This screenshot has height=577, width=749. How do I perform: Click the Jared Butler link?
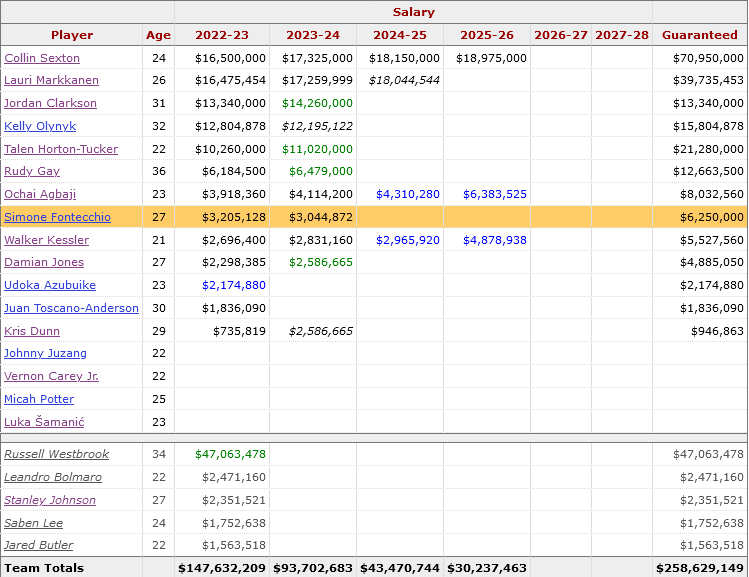pos(39,545)
